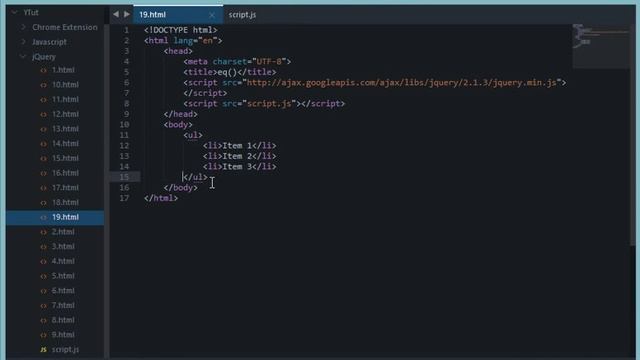
Task: Click the HTML file icon beside 18.html
Action: click(x=44, y=202)
